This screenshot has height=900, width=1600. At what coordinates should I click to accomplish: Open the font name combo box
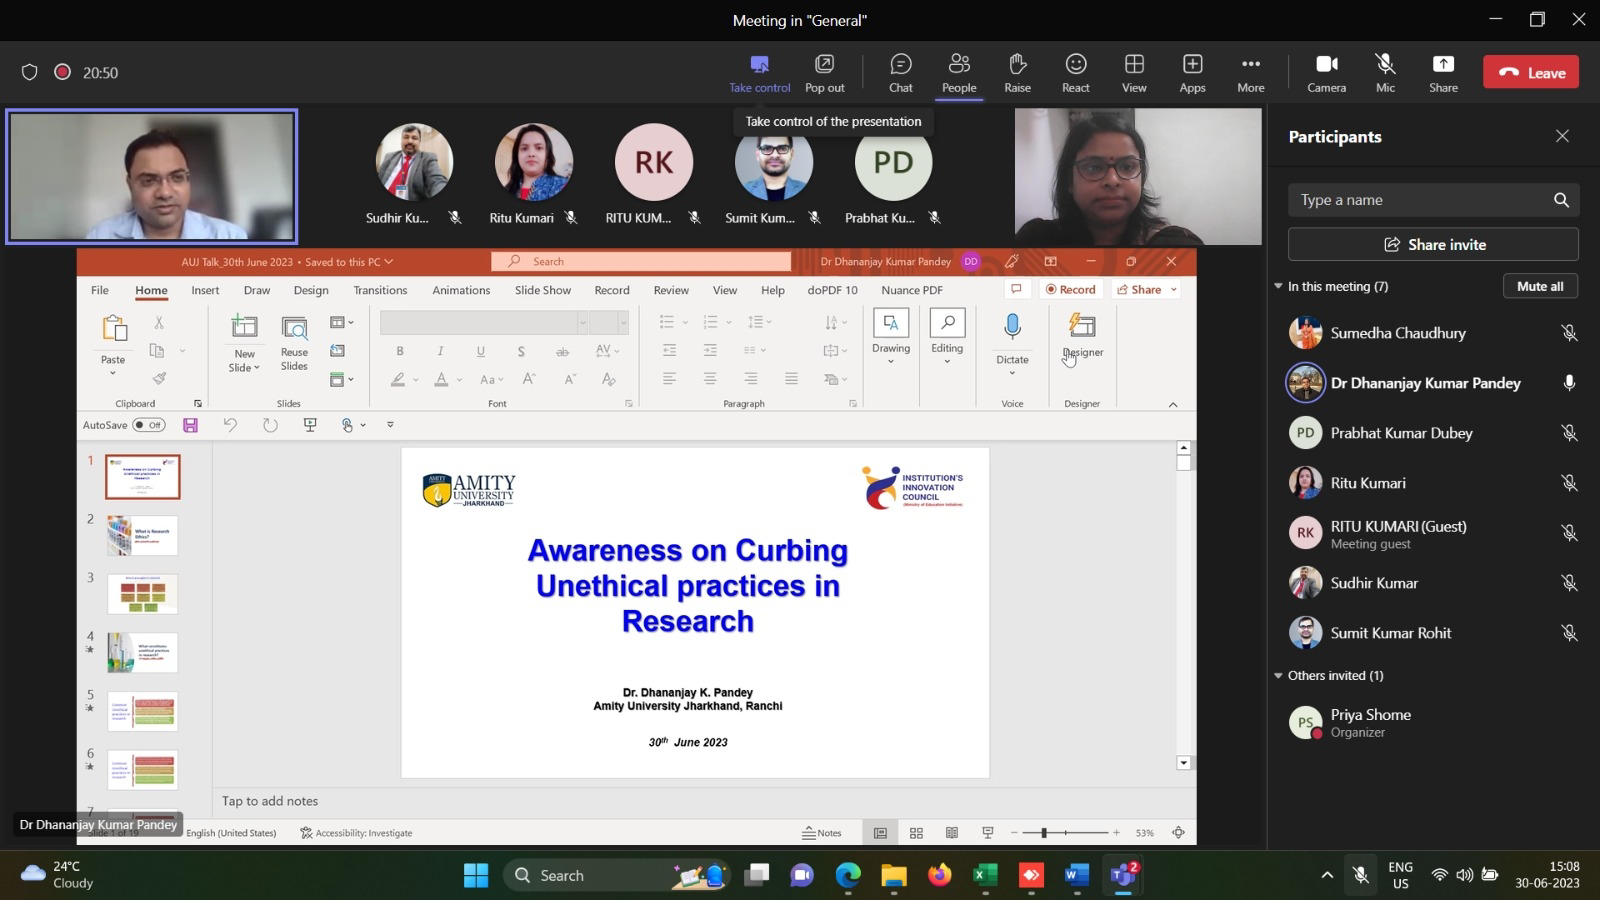(484, 322)
